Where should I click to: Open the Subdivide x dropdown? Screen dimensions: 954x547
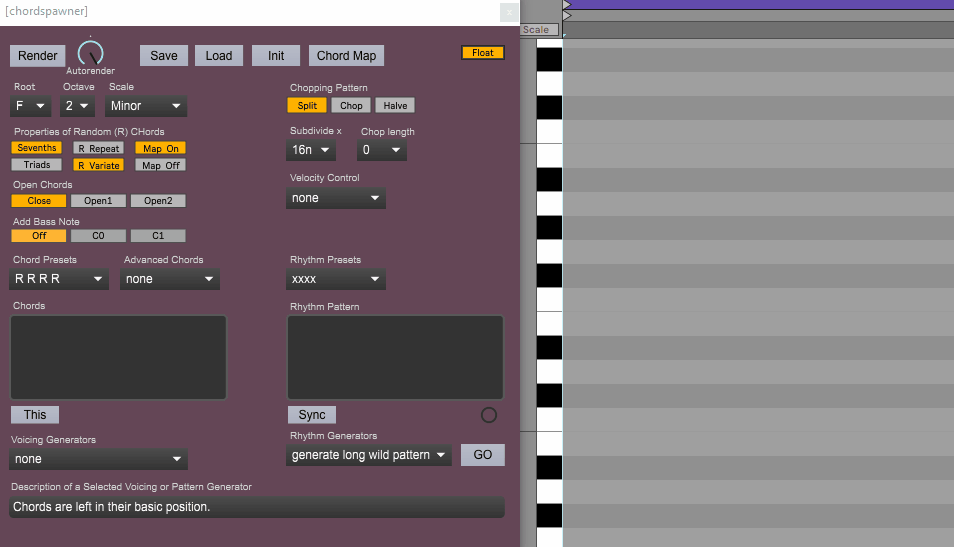tap(311, 150)
